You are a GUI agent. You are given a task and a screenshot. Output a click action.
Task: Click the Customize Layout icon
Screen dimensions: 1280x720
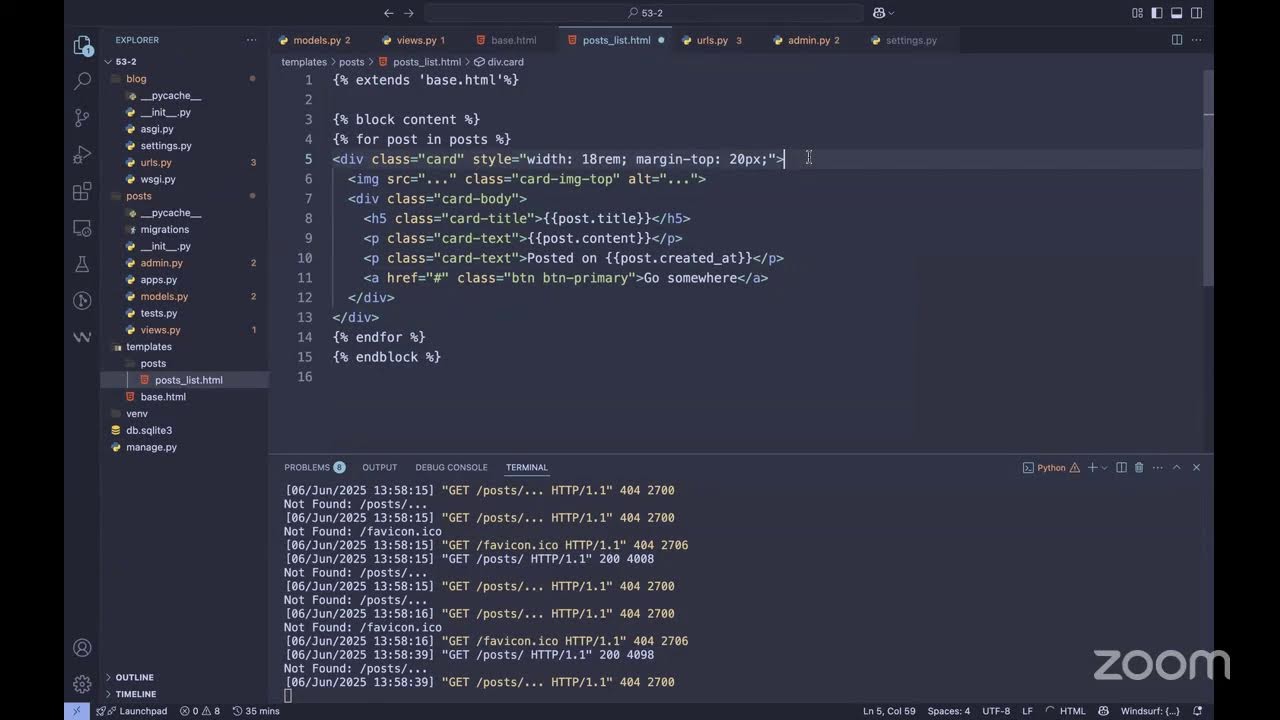[1137, 13]
